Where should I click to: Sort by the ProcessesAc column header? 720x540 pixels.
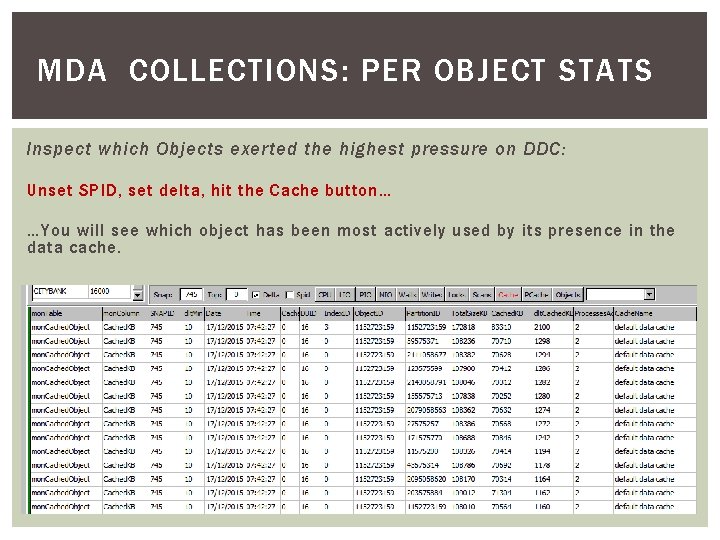(x=593, y=314)
